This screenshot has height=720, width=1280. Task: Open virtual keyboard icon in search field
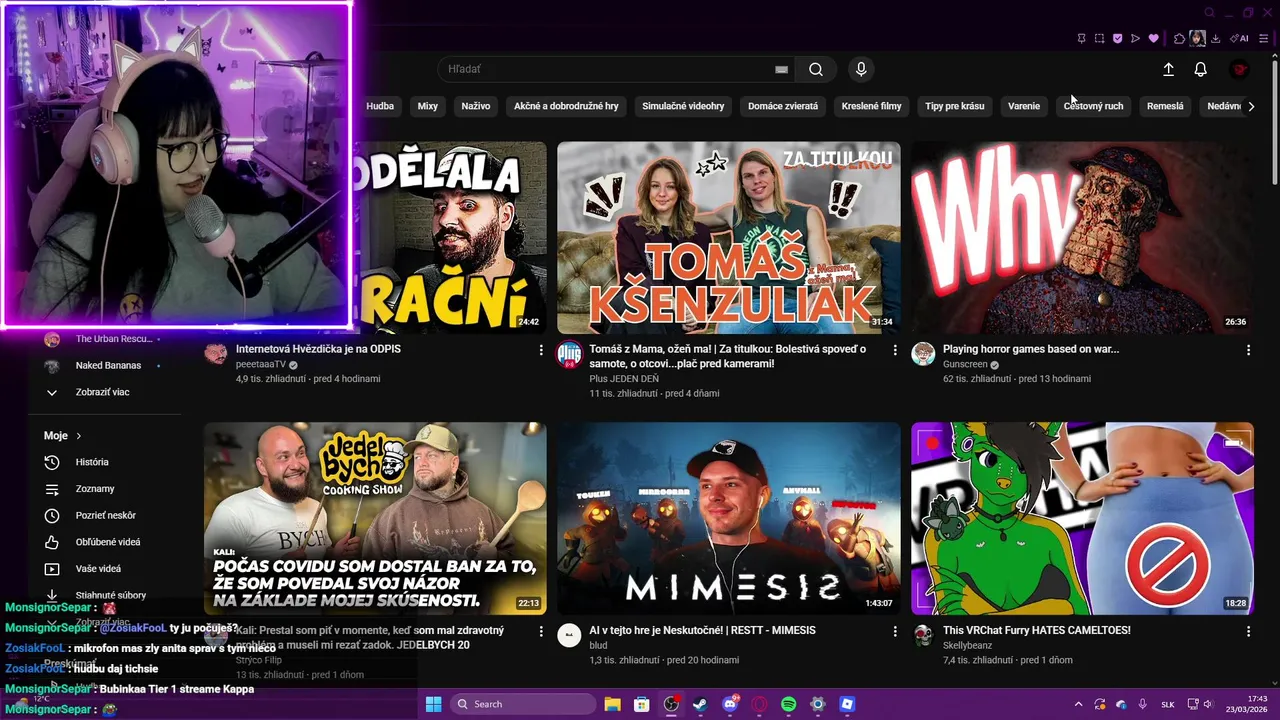point(781,69)
